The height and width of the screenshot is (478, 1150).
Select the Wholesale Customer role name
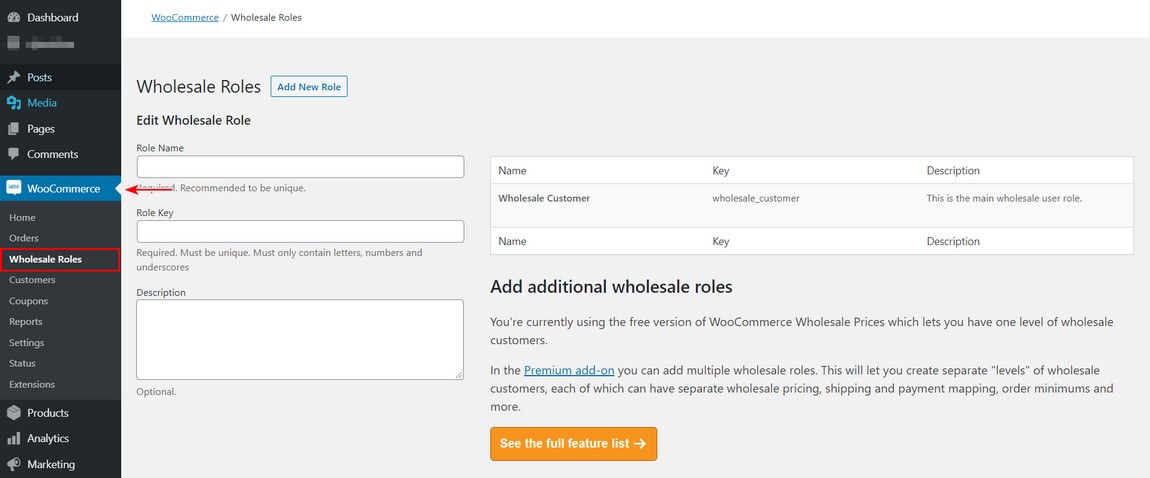coord(544,198)
